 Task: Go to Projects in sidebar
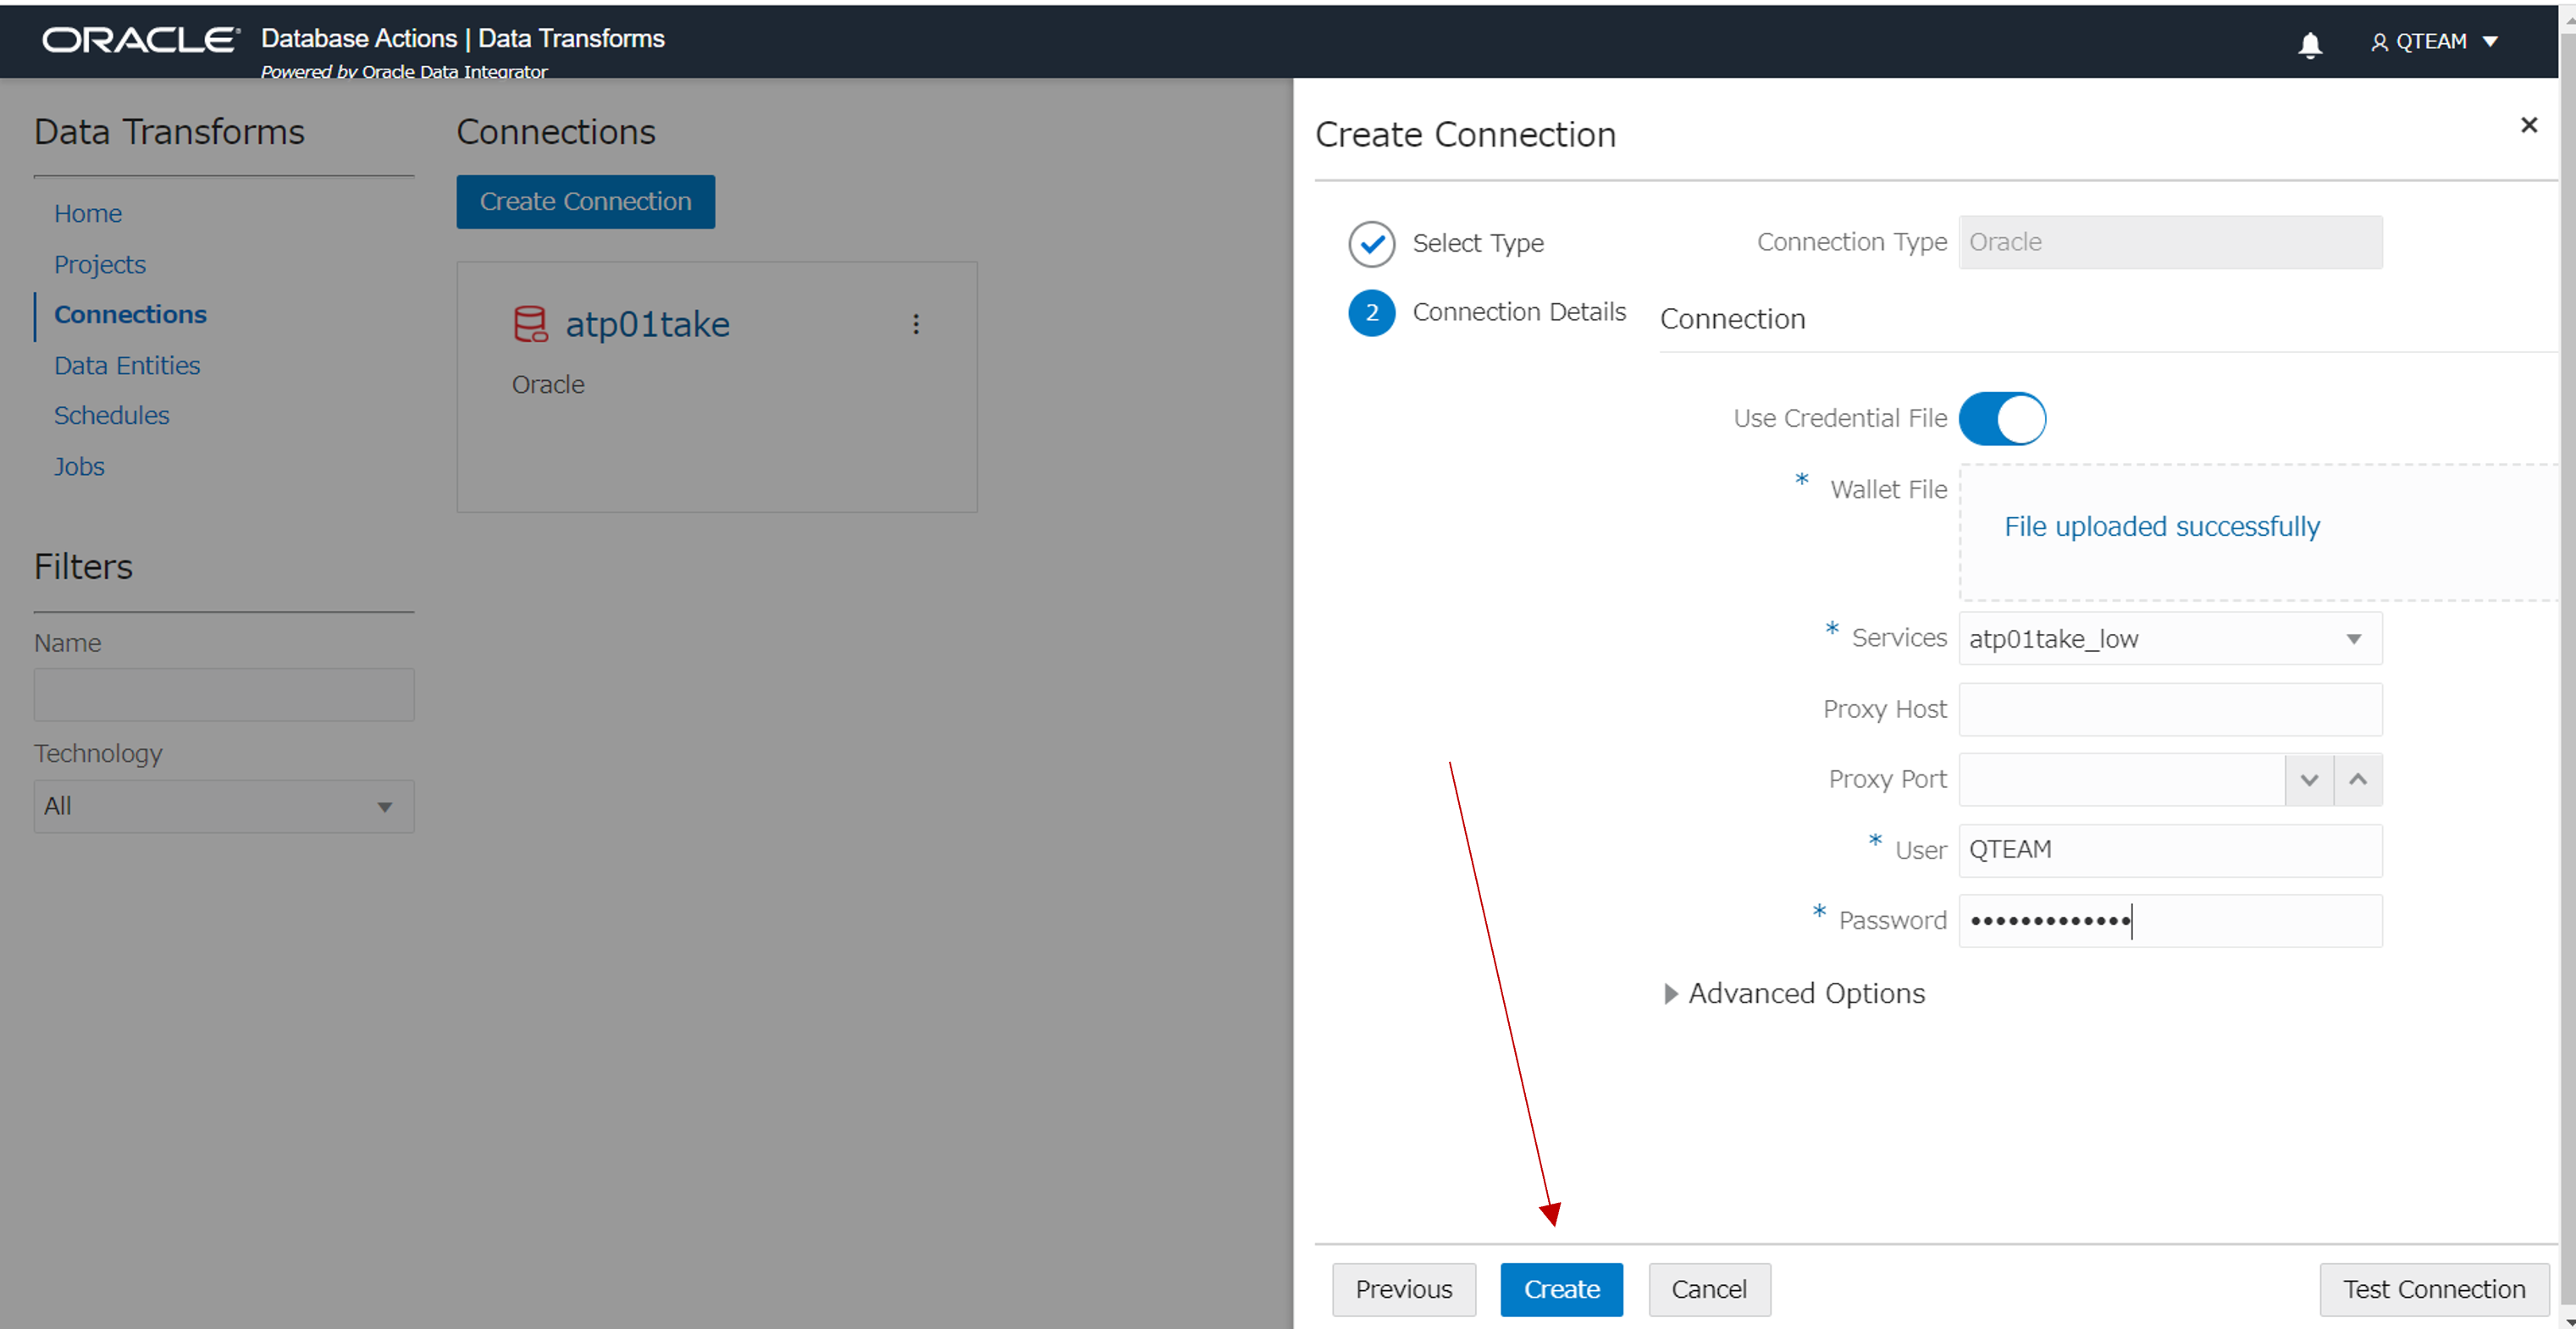point(99,264)
